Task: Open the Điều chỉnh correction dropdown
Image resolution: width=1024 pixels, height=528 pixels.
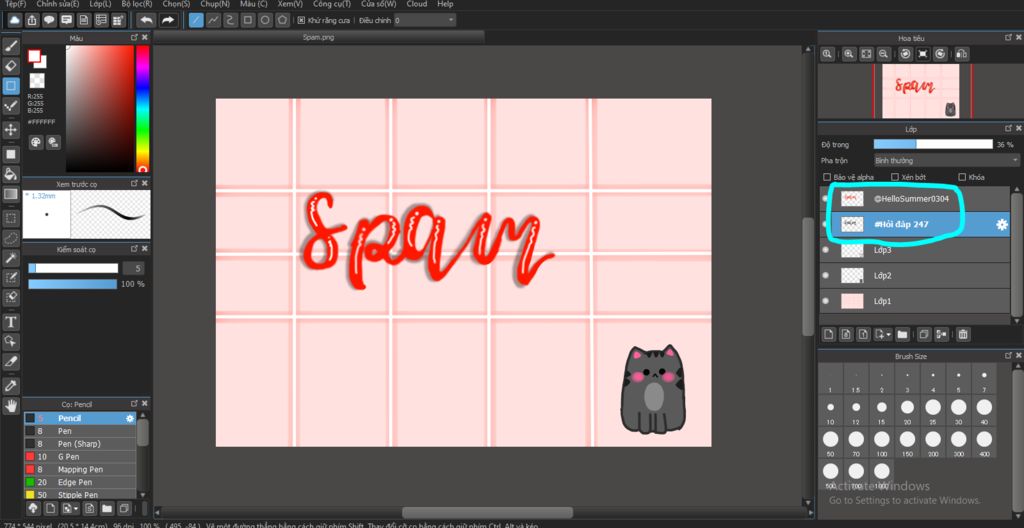Action: (424, 20)
